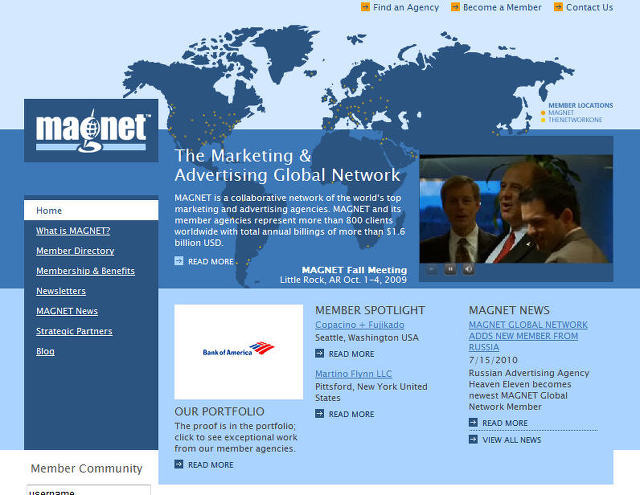Open the Copacino + Fujikado member link
Screen dimensions: 640x495
point(360,325)
